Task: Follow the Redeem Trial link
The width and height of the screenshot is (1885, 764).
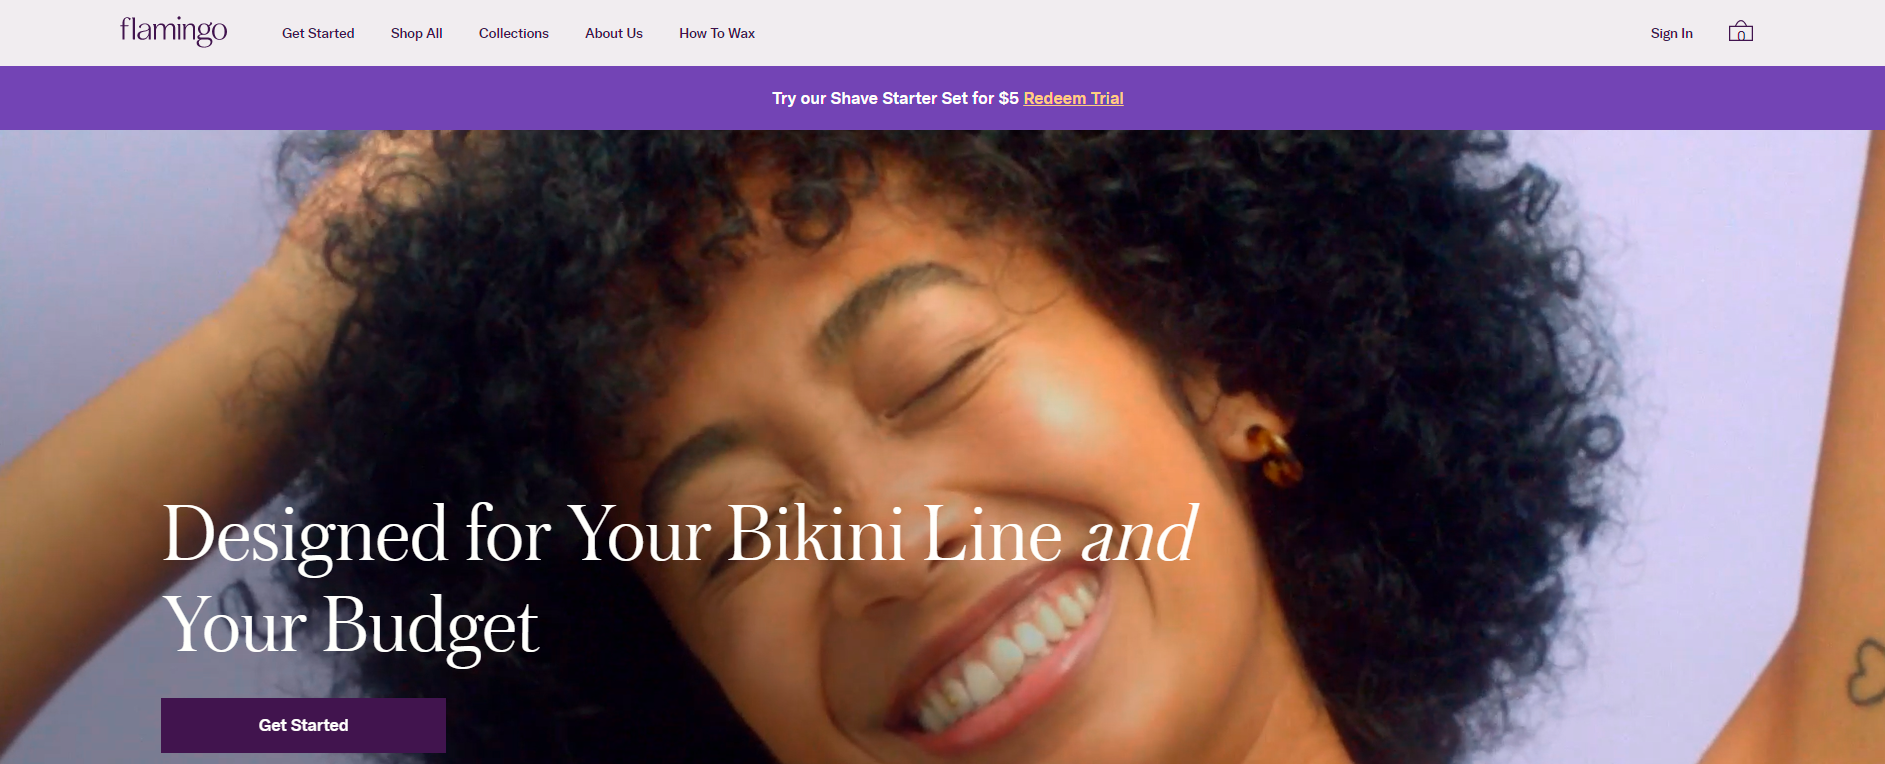Action: click(1073, 98)
